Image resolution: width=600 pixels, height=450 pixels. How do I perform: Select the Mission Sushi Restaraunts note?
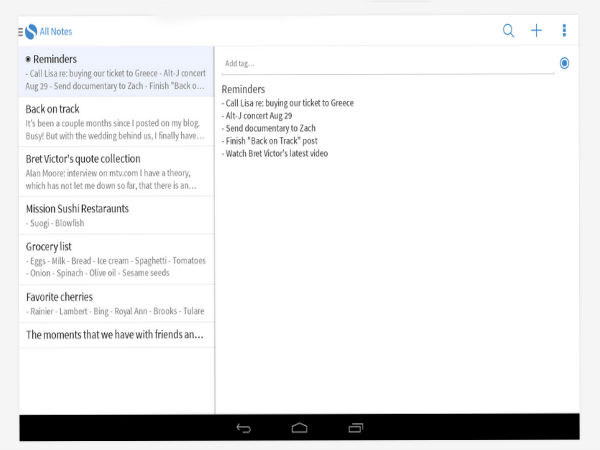[x=116, y=215]
